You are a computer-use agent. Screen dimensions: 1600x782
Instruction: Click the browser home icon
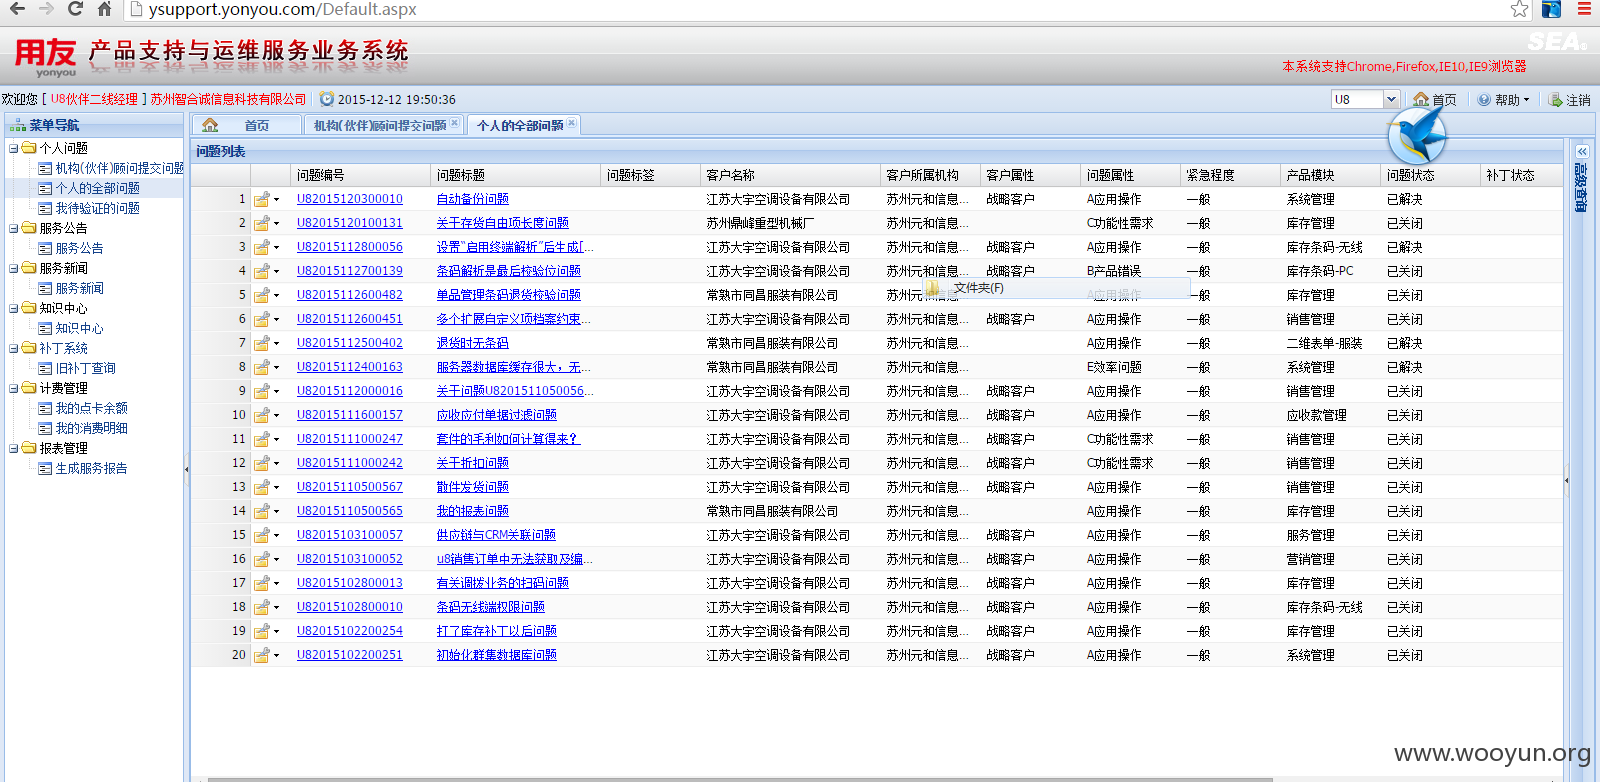[104, 9]
